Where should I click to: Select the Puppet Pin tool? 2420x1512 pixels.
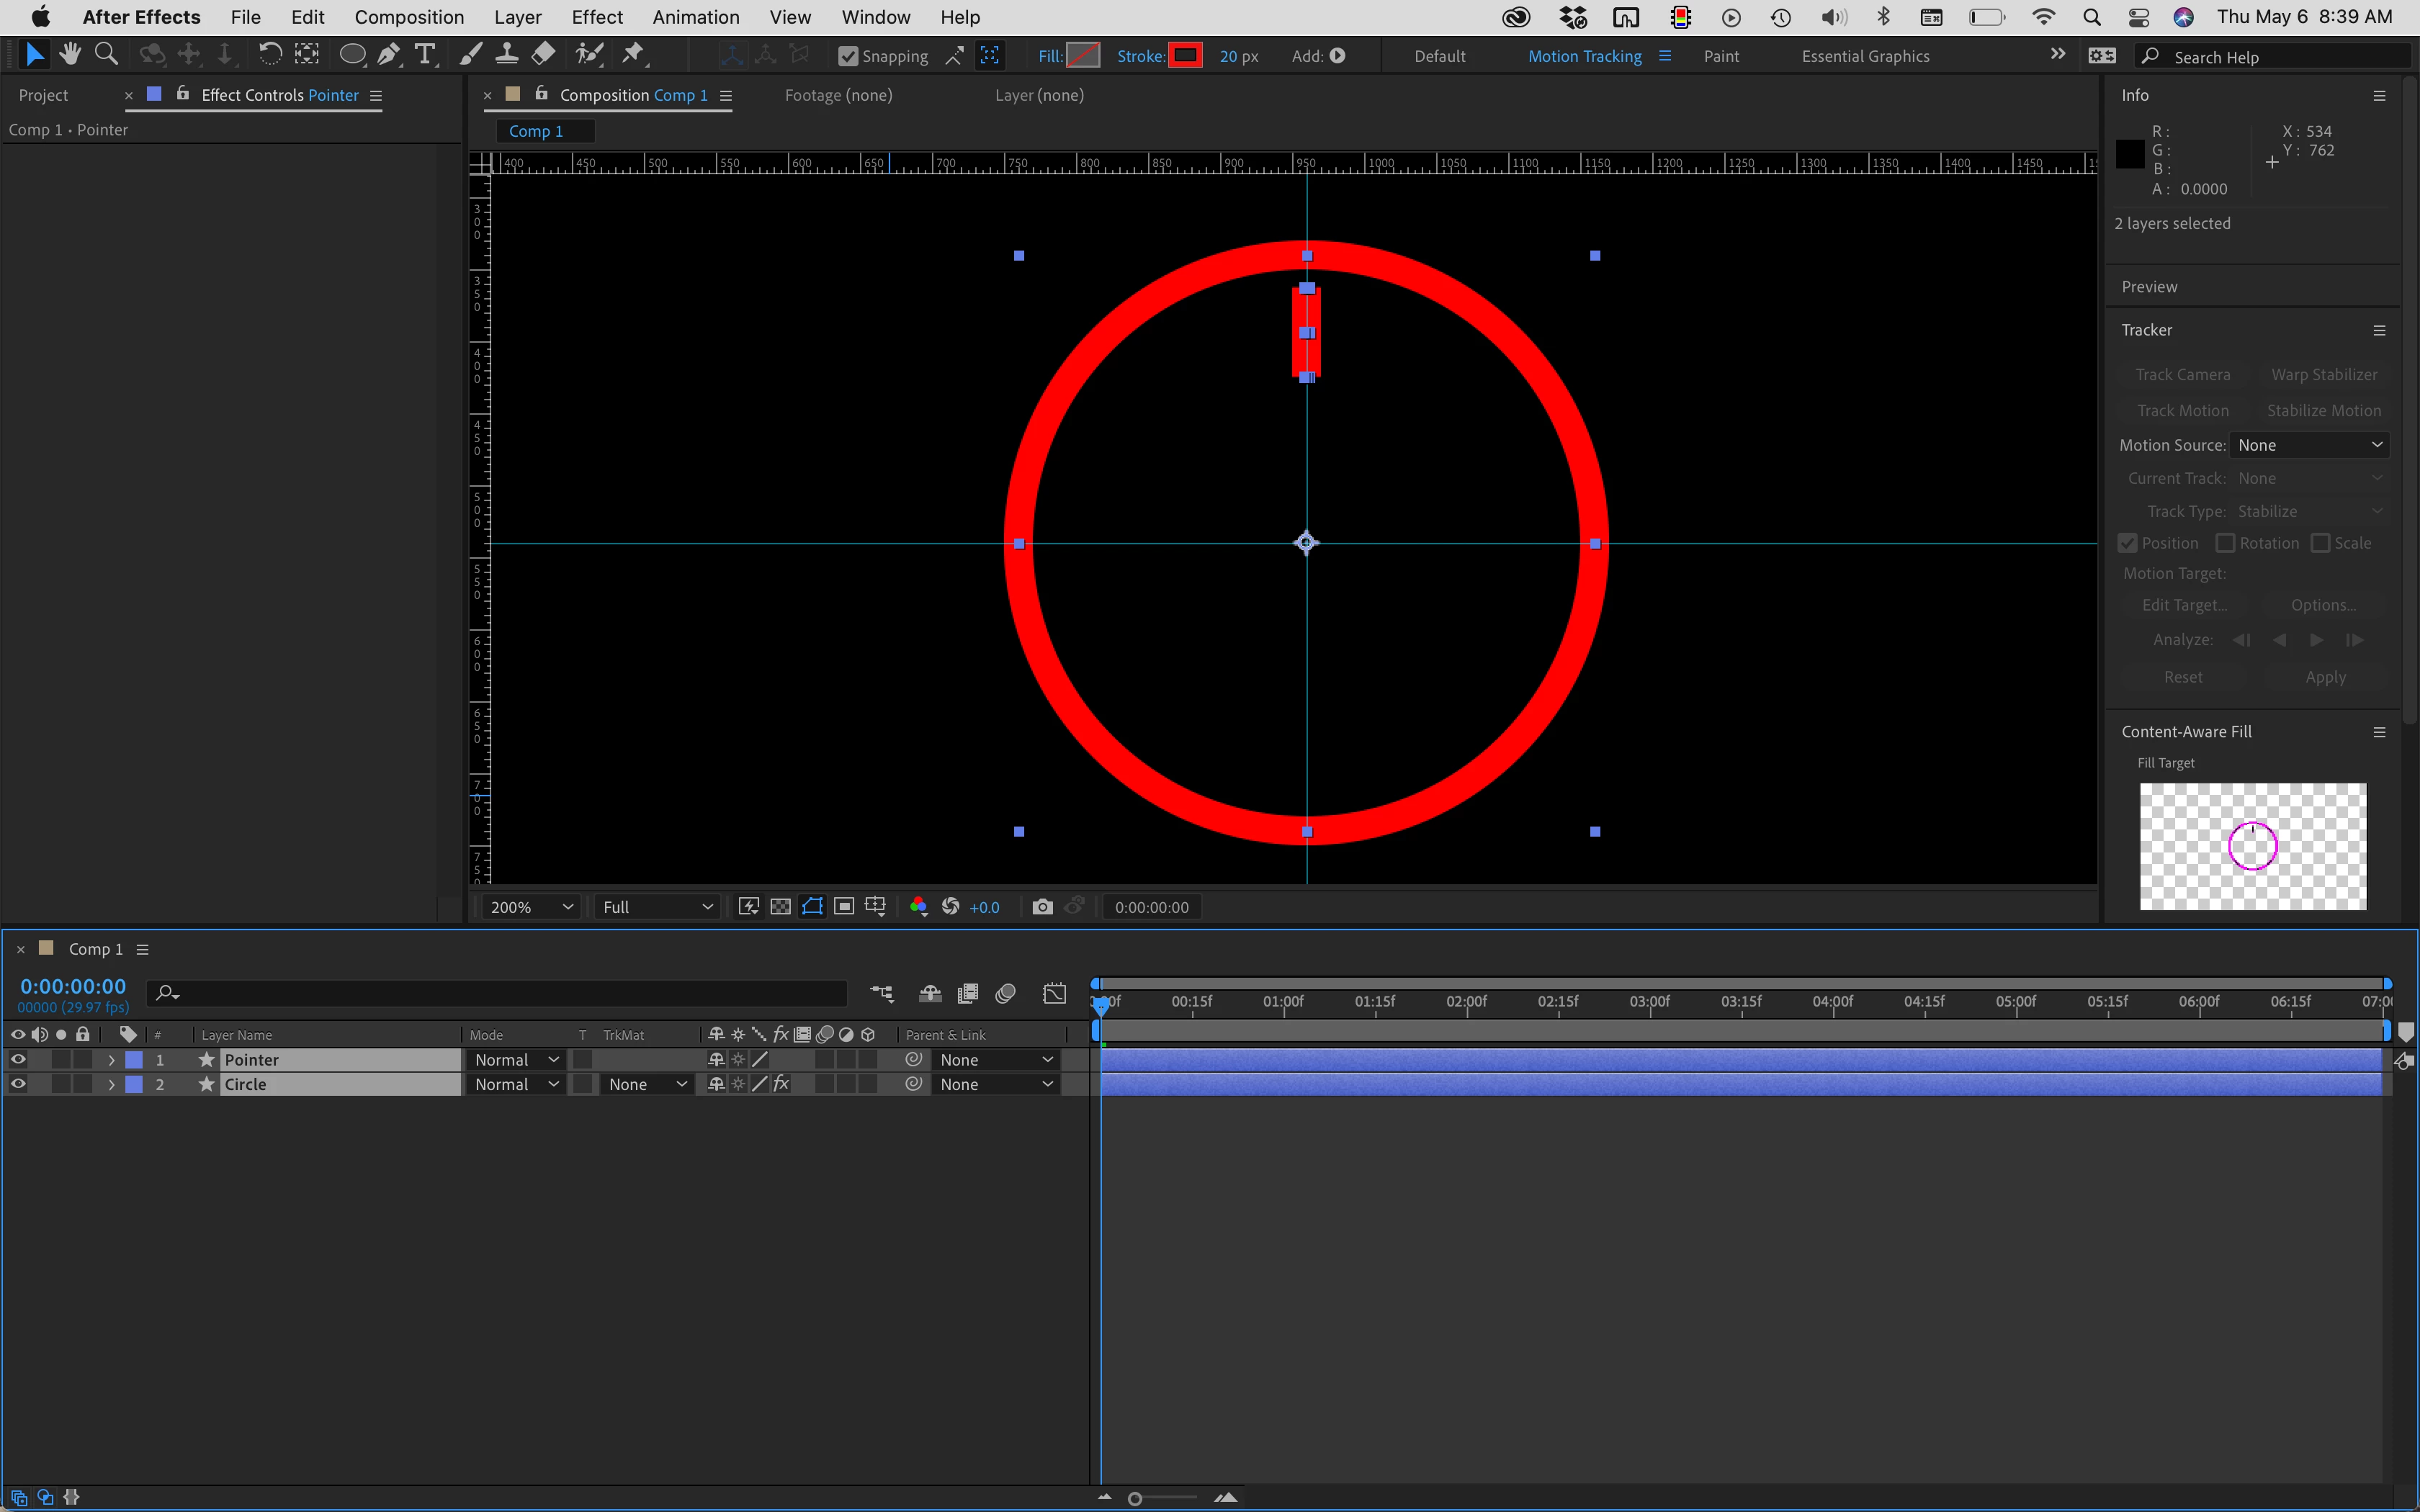633,55
